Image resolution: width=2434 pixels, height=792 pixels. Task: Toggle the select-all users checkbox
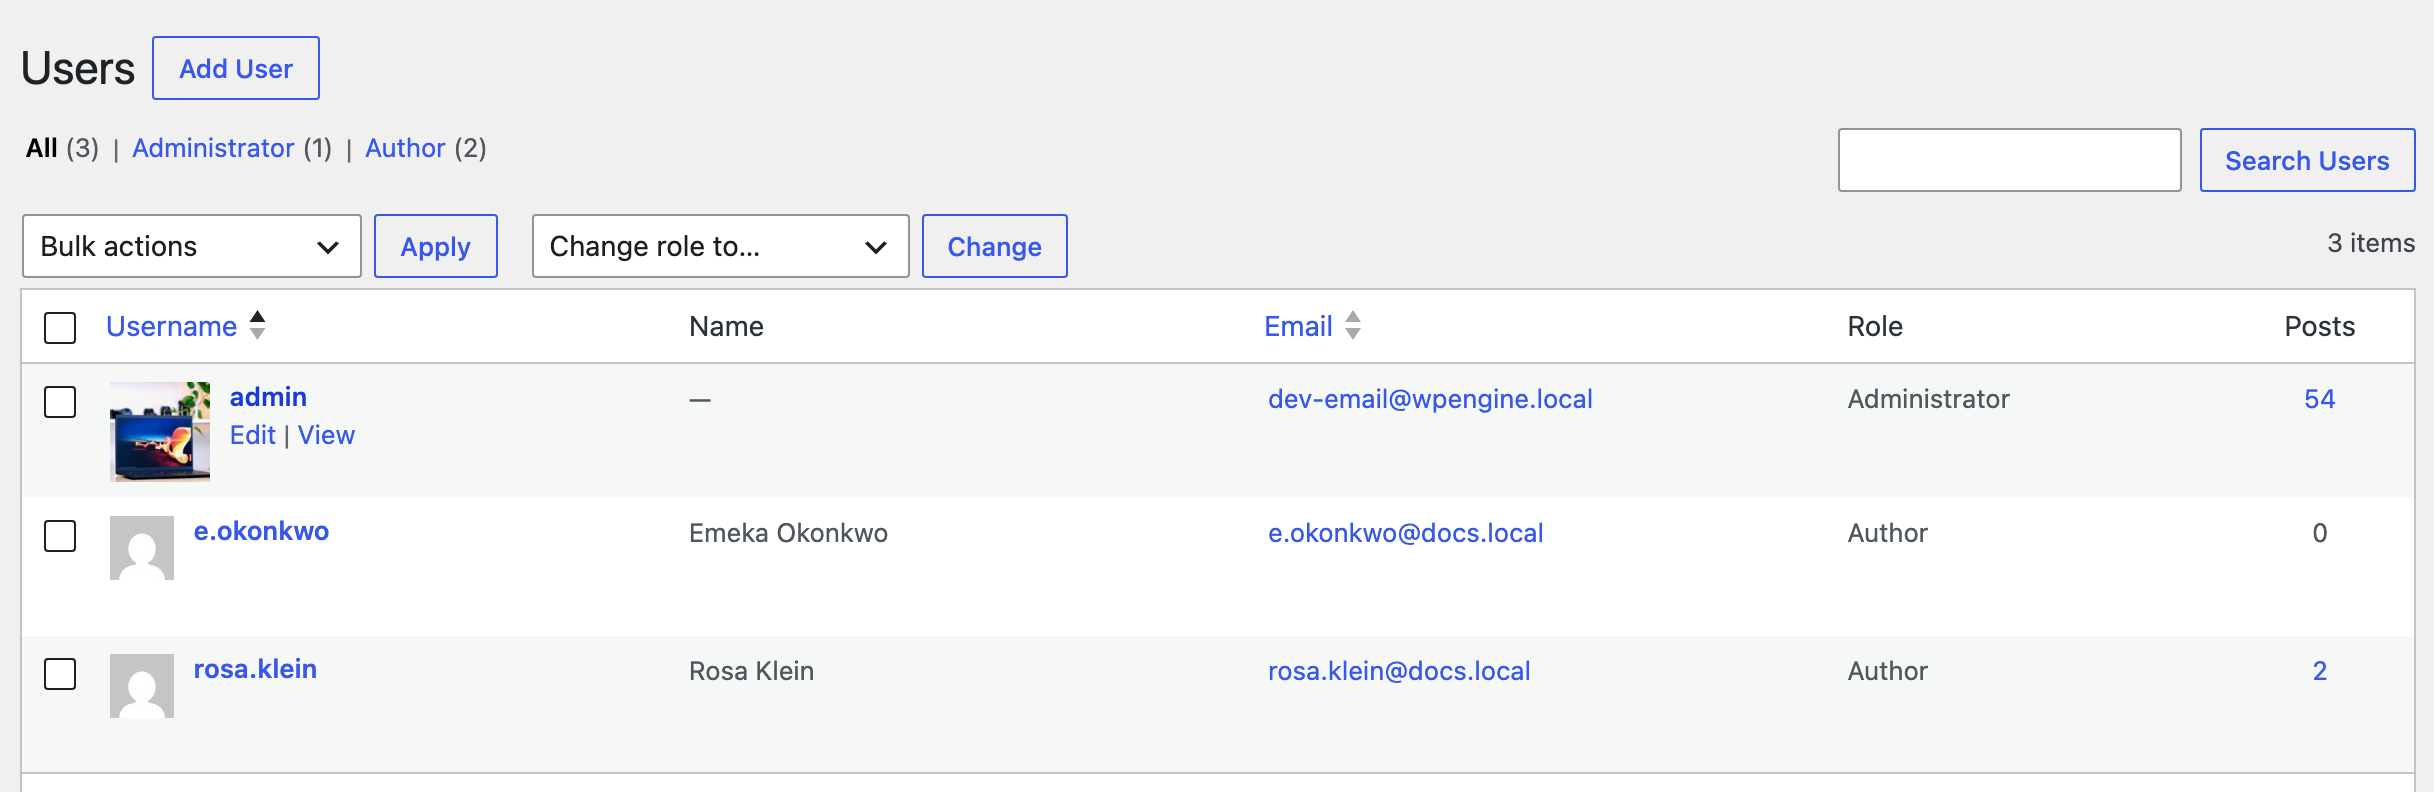(x=60, y=327)
